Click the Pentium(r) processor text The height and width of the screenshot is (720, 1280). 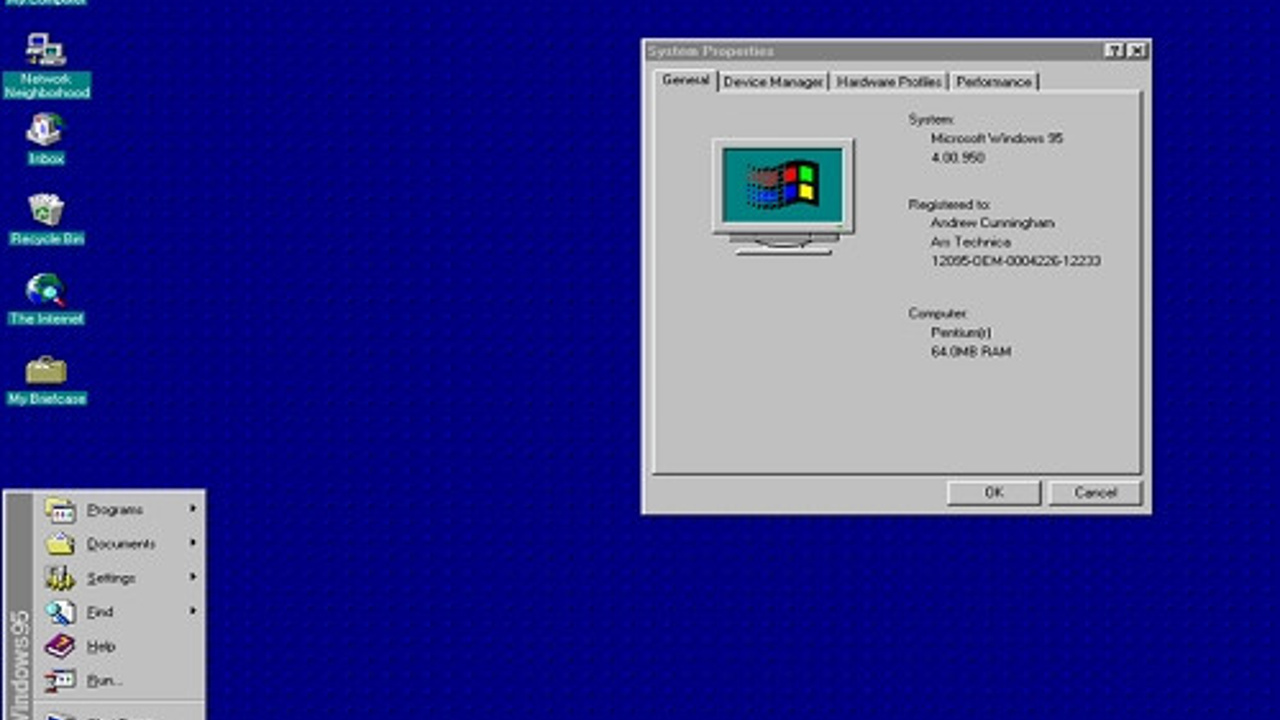[x=961, y=333]
